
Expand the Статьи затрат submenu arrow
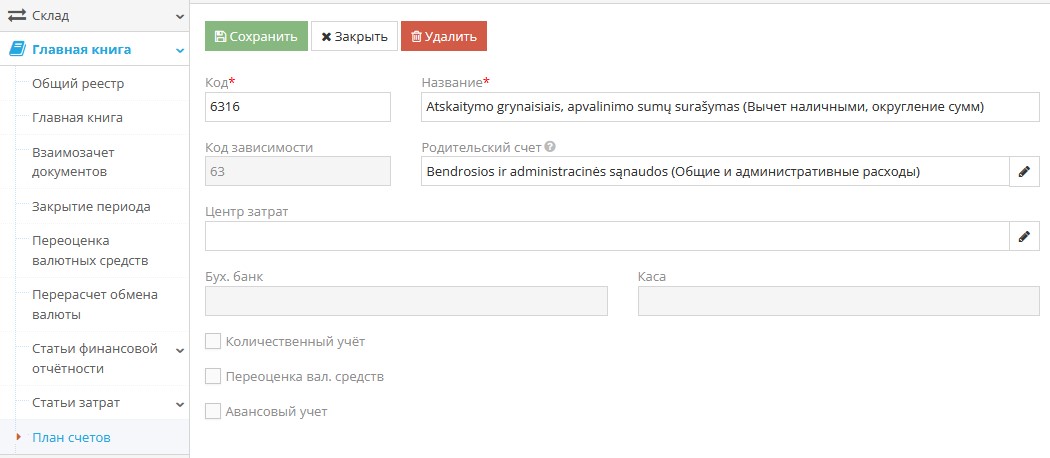click(x=180, y=404)
